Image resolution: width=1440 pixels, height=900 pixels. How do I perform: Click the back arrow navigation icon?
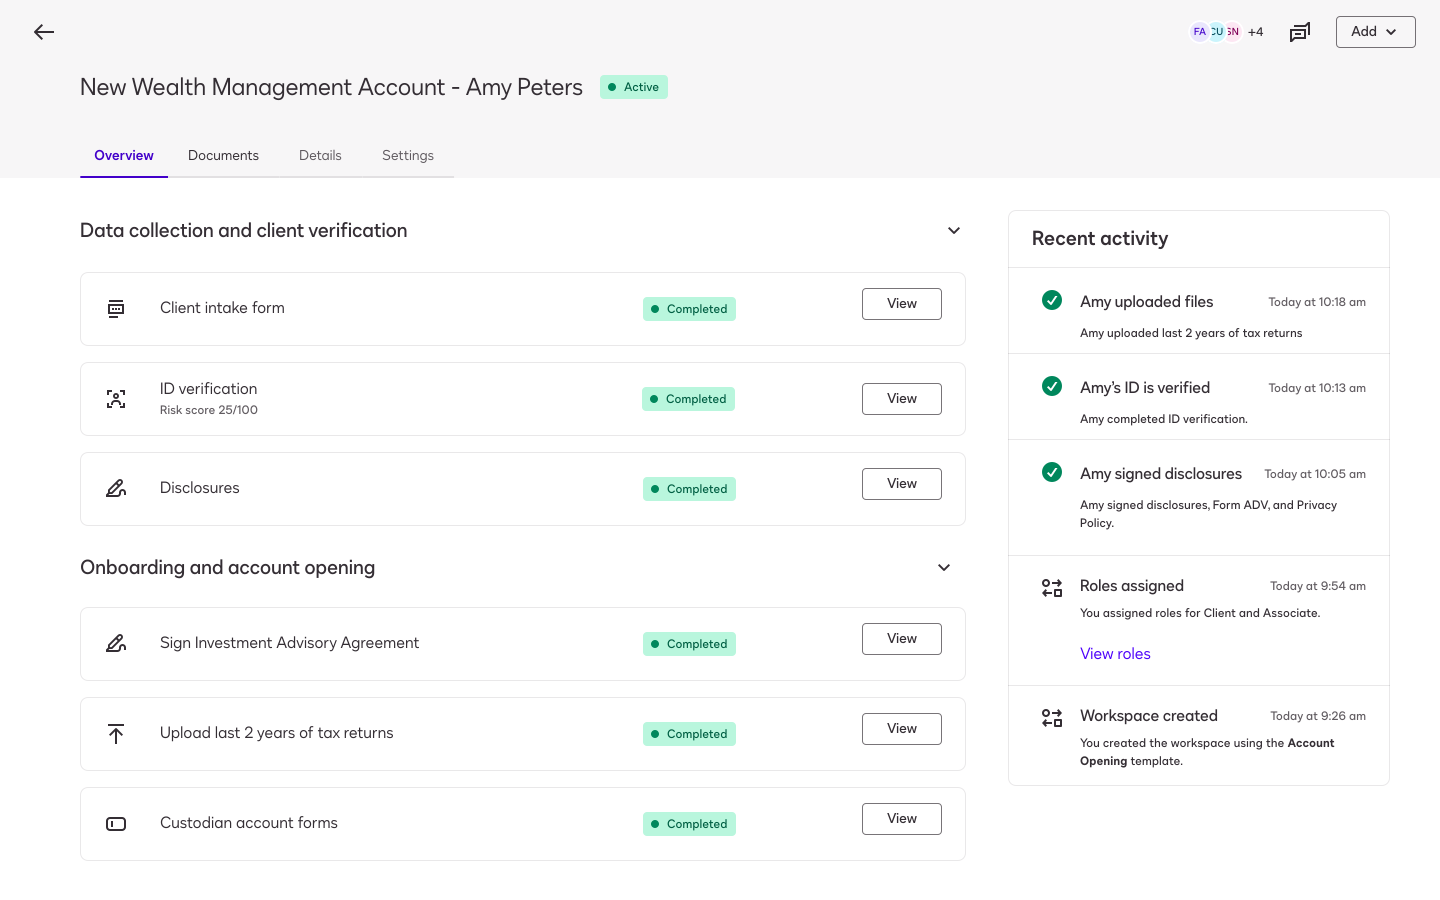(x=44, y=31)
